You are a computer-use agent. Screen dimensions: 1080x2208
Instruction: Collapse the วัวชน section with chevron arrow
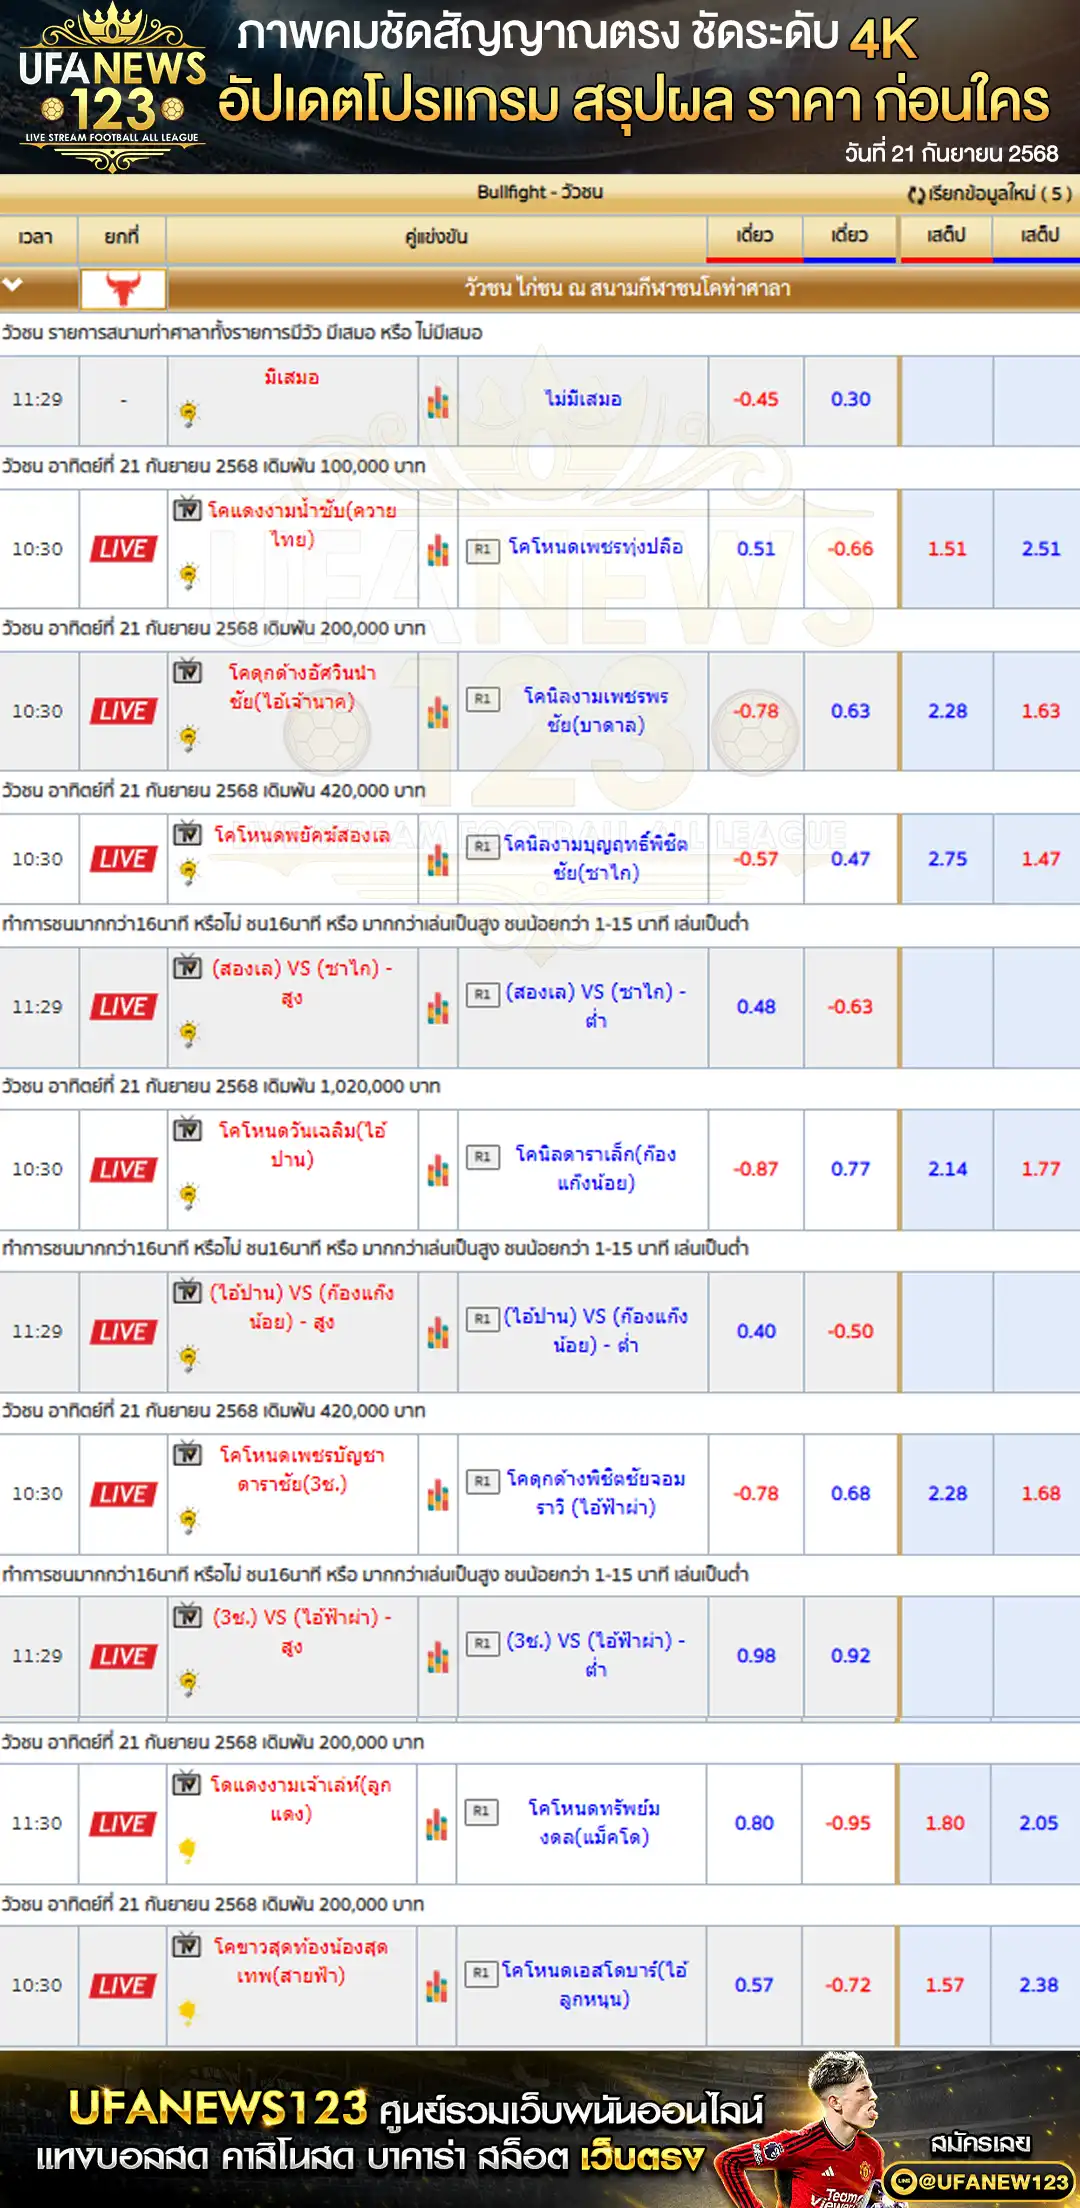14,286
